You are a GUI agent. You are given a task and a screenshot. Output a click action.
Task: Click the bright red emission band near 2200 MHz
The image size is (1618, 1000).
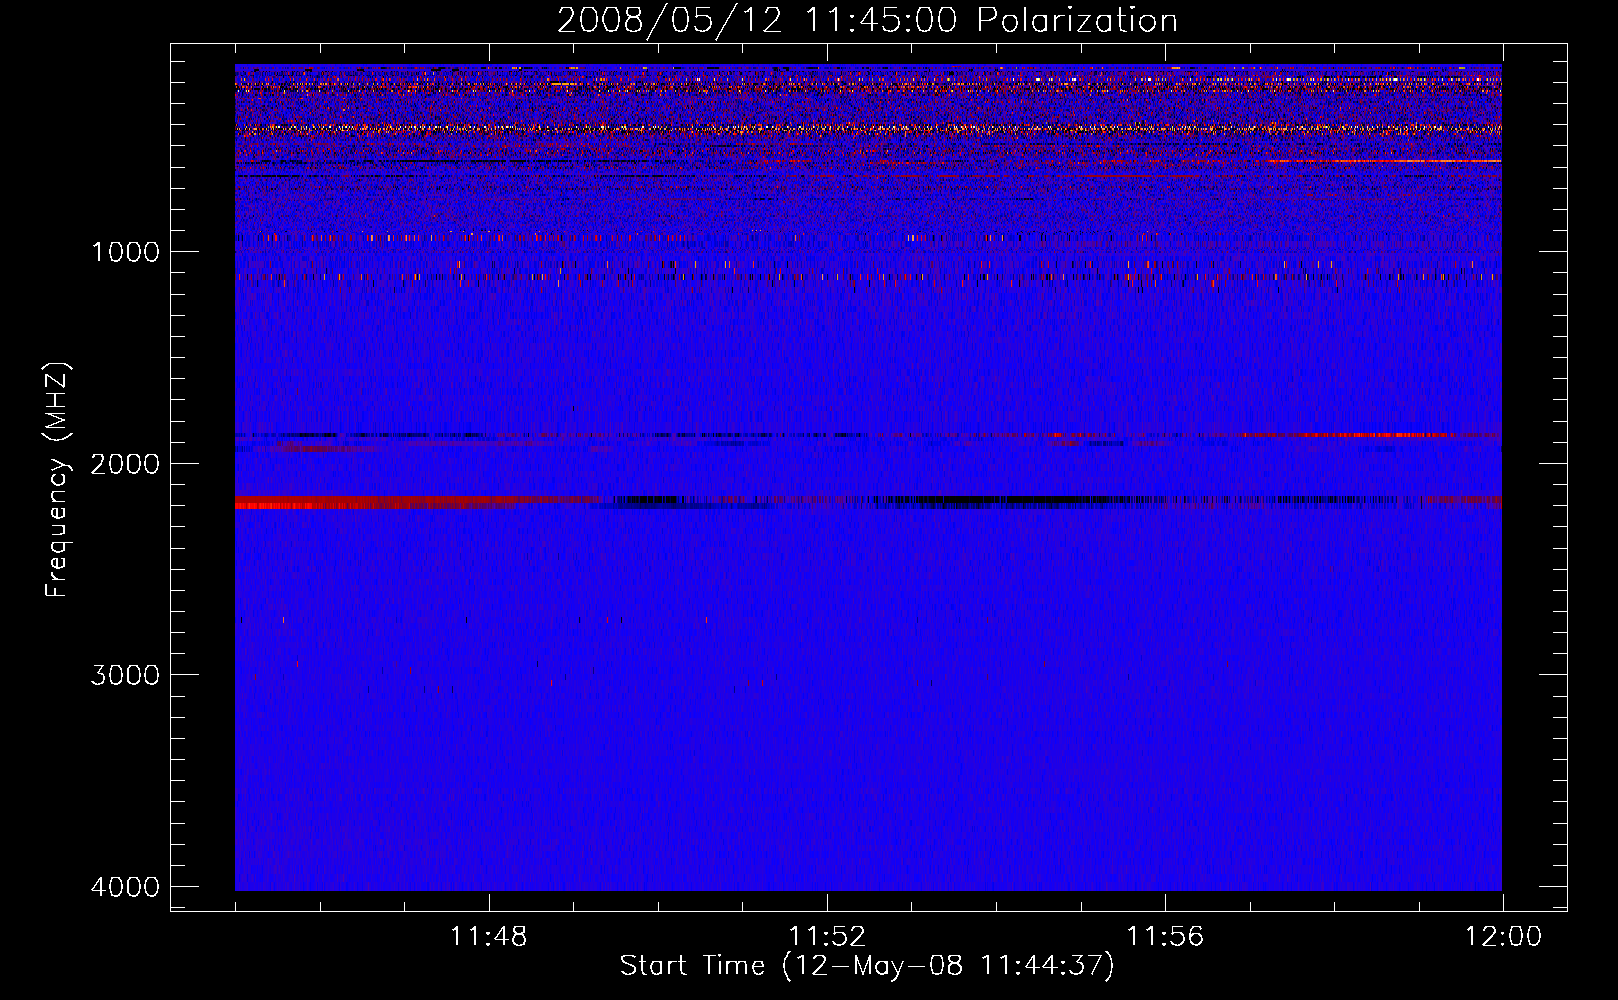[x=375, y=502]
